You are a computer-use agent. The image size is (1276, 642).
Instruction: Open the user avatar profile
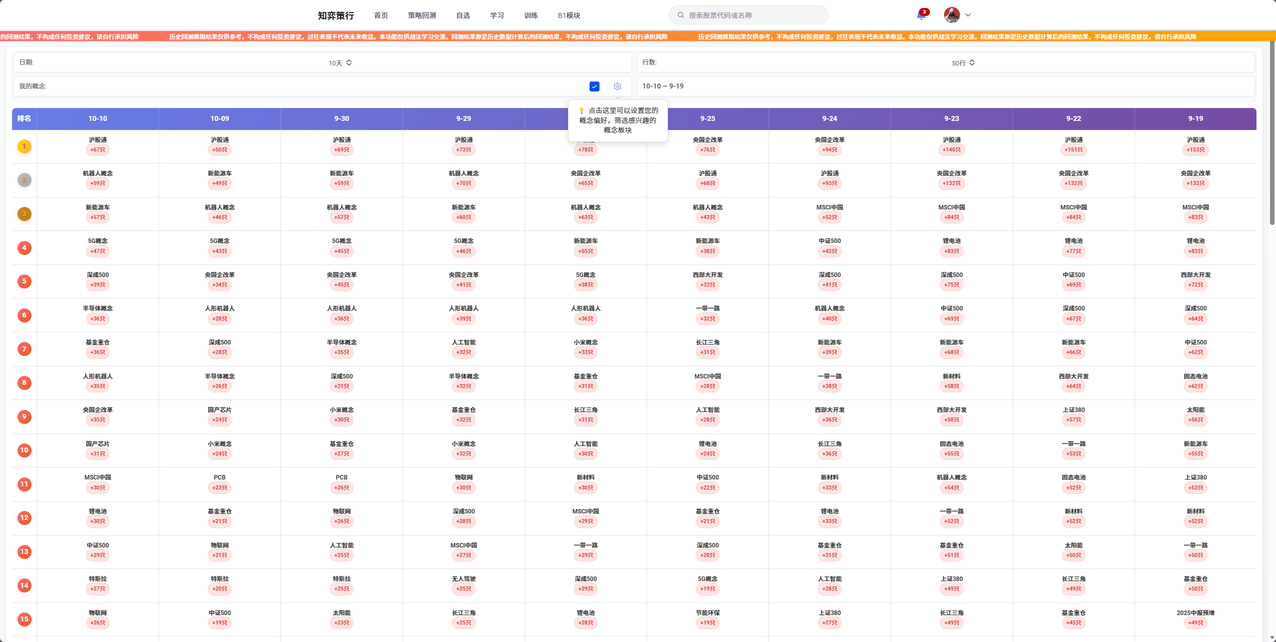point(952,15)
